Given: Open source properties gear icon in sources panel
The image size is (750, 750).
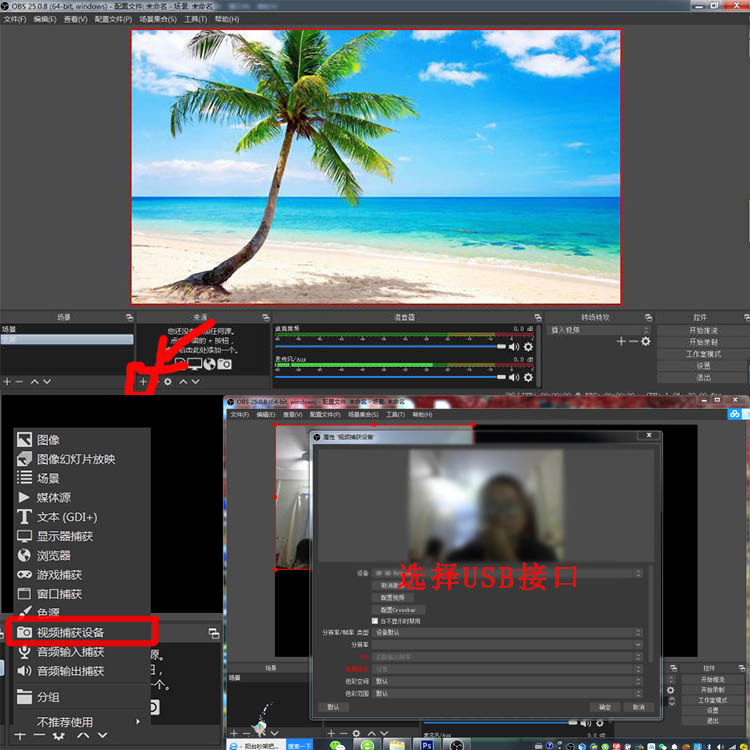Looking at the screenshot, I should click(168, 382).
